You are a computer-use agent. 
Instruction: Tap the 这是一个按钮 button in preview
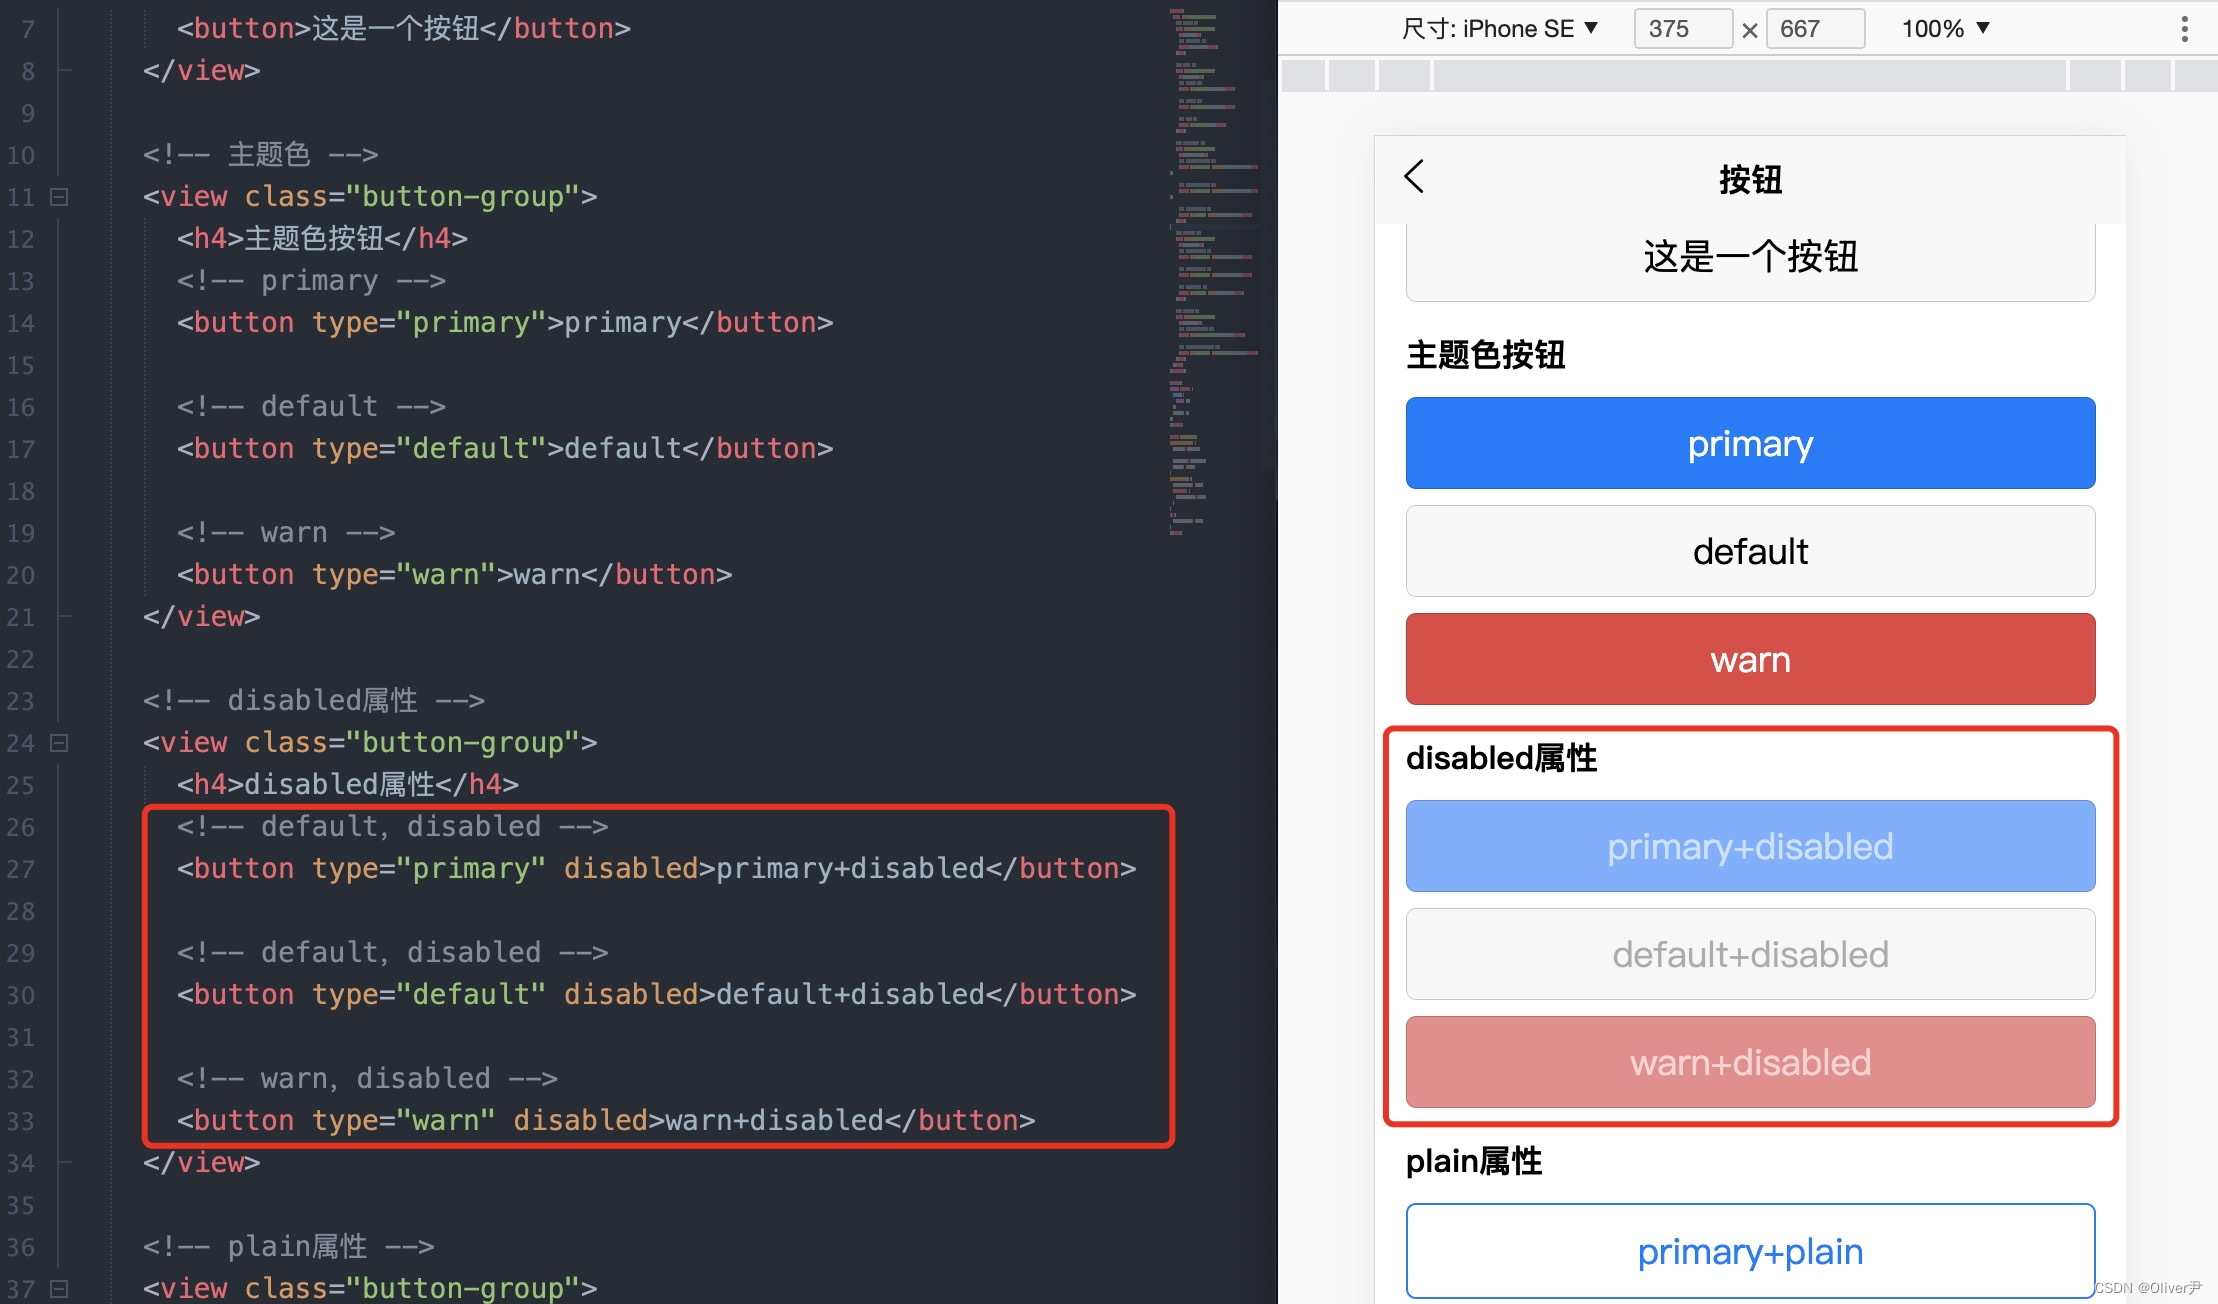coord(1750,262)
